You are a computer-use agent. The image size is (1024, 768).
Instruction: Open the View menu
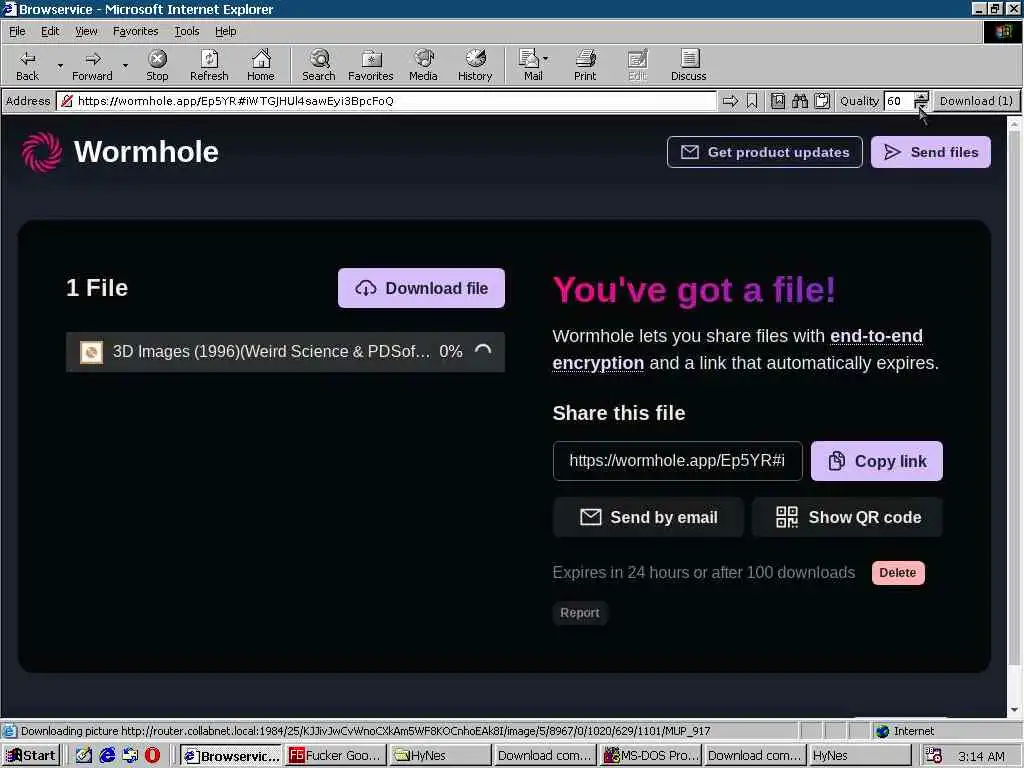pos(86,31)
